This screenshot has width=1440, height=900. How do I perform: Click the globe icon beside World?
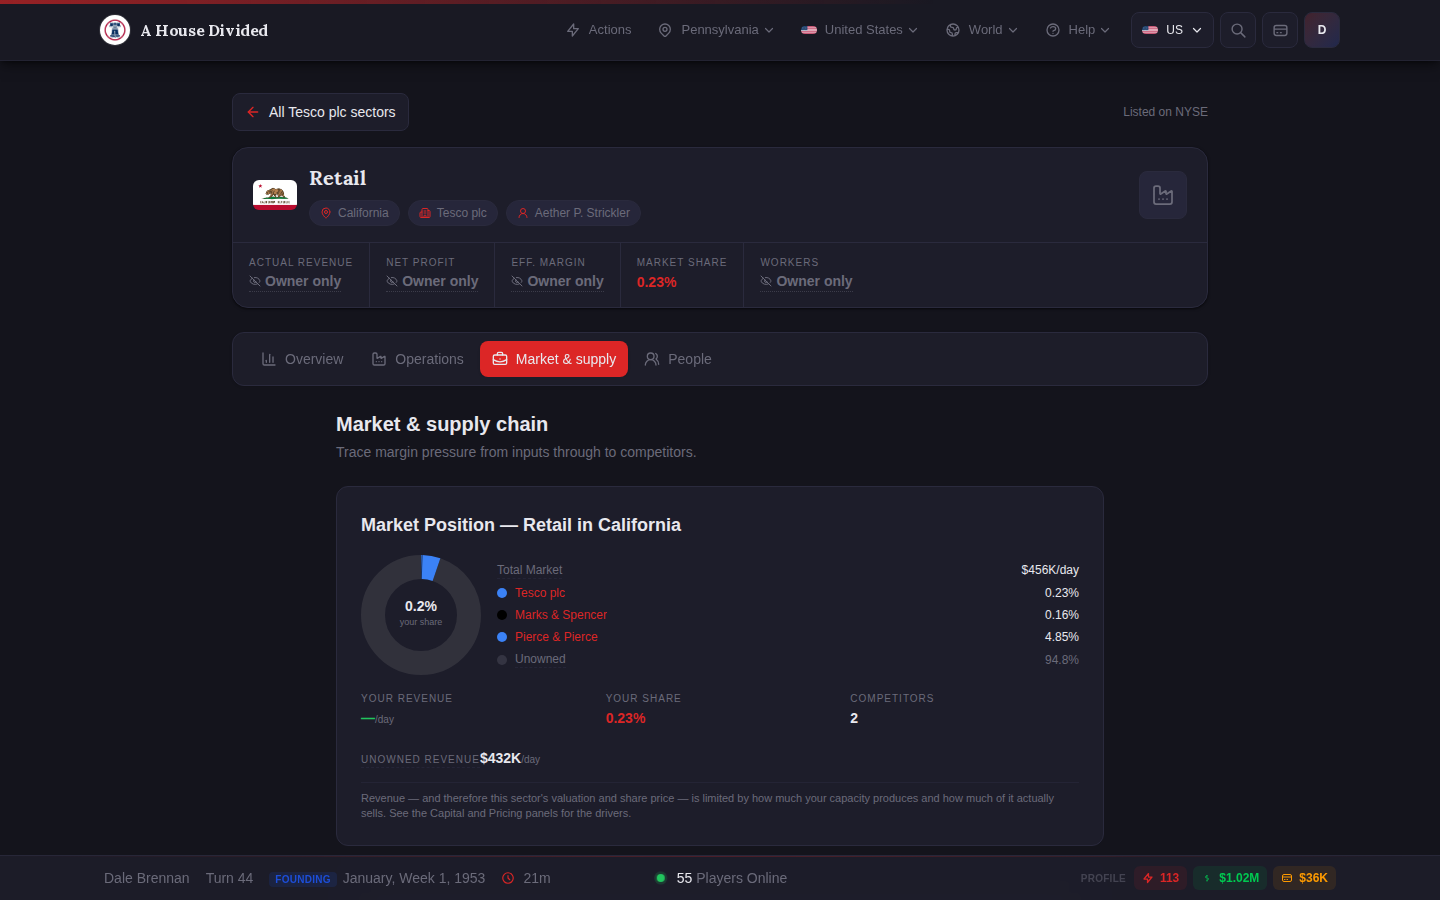(x=953, y=30)
